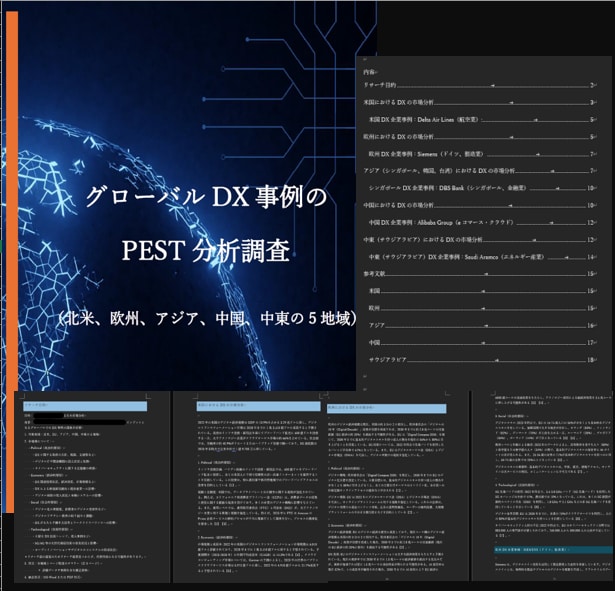Click the リサーチ目的 blue heading bar
Screen dimensions: 615x591
coord(85,406)
